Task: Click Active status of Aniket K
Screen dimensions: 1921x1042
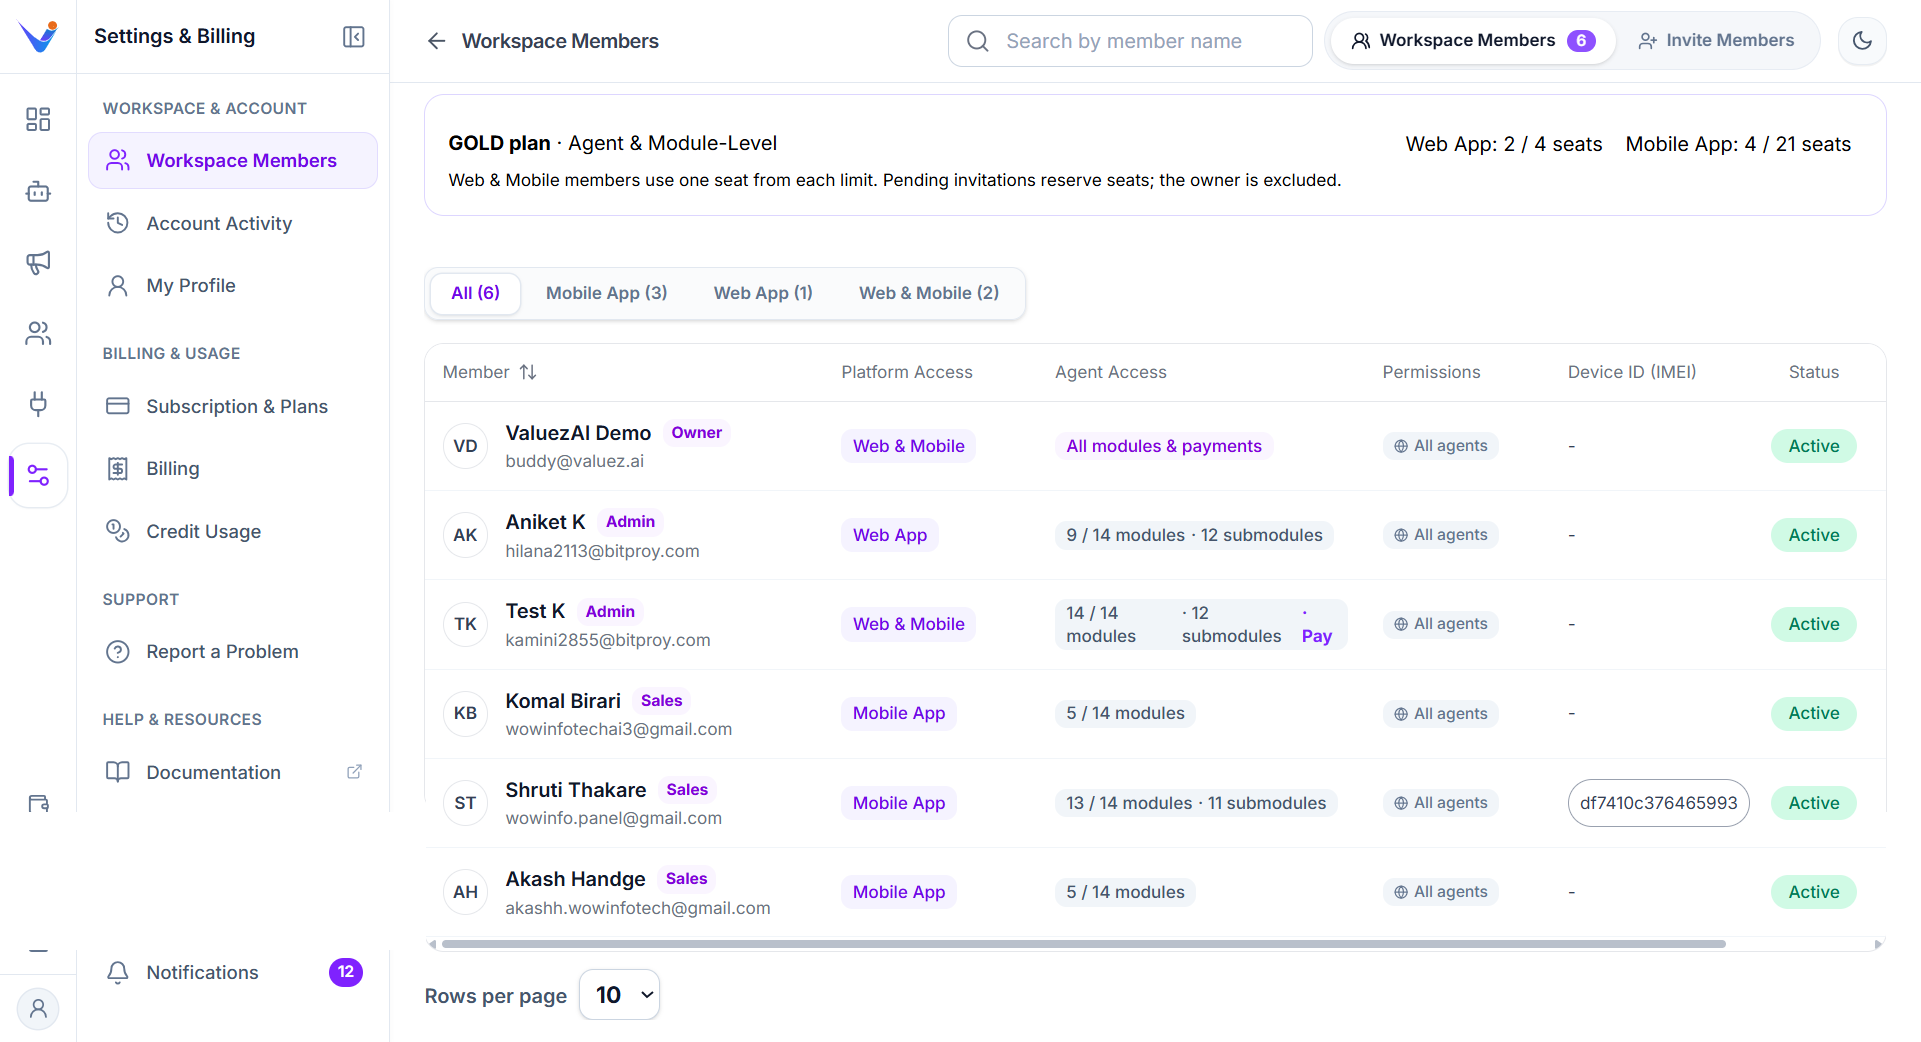Action: point(1813,535)
